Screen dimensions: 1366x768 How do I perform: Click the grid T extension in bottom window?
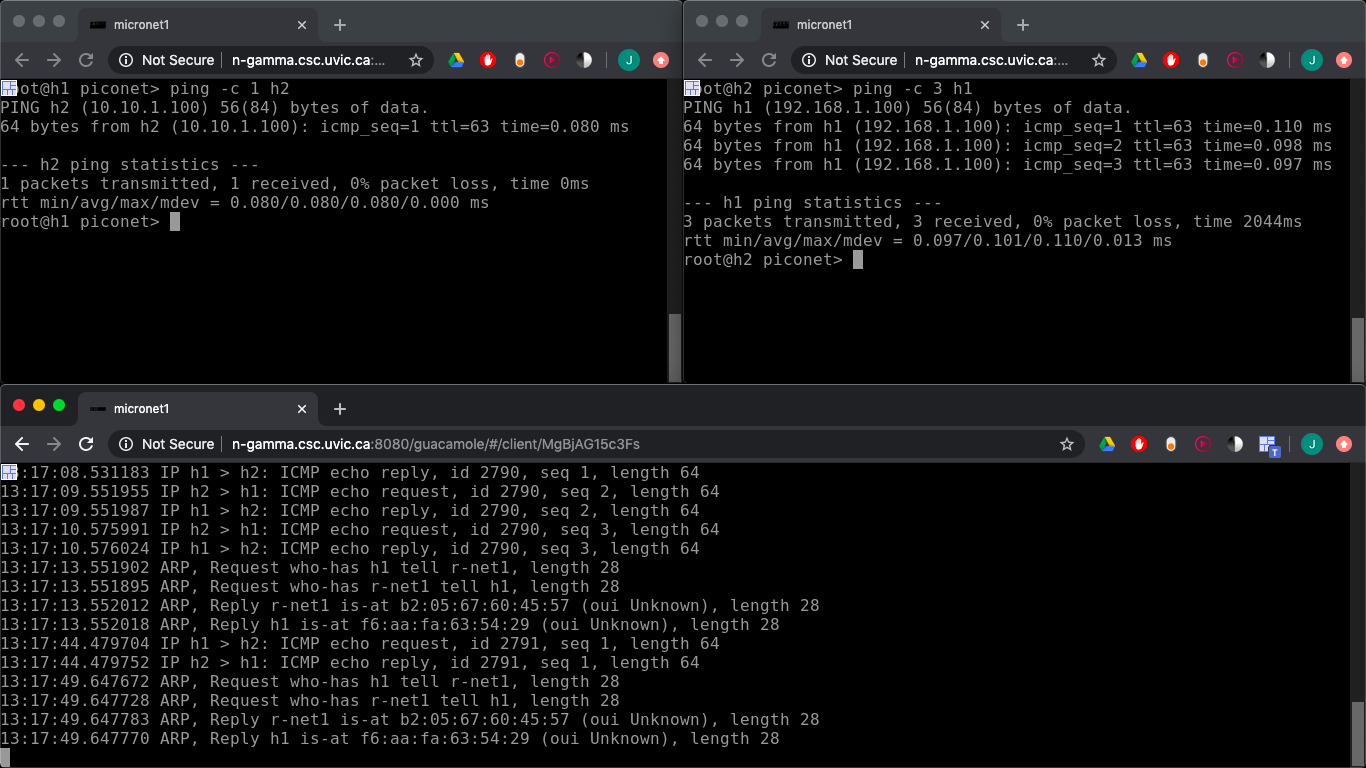[x=1269, y=445]
